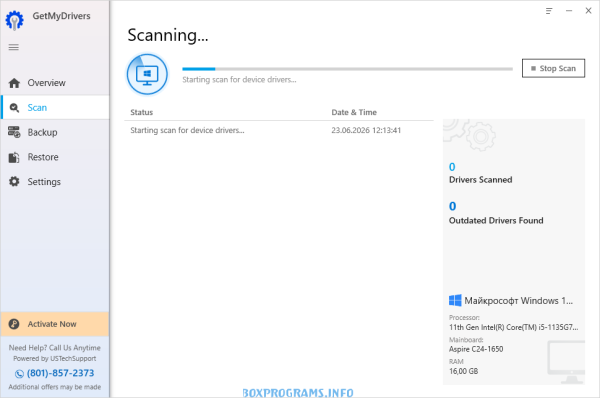Click the Date & Time column header
The width and height of the screenshot is (600, 398).
(x=354, y=113)
